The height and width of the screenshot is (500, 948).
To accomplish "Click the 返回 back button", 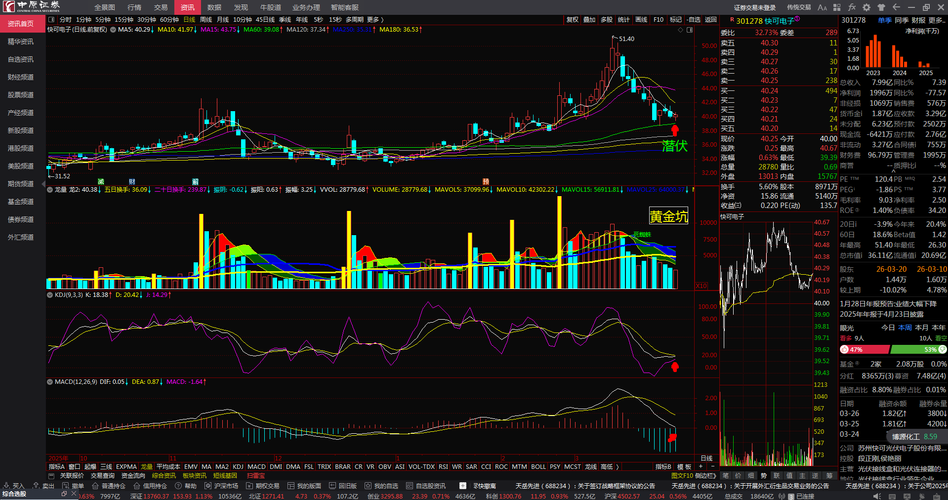I will click(710, 19).
